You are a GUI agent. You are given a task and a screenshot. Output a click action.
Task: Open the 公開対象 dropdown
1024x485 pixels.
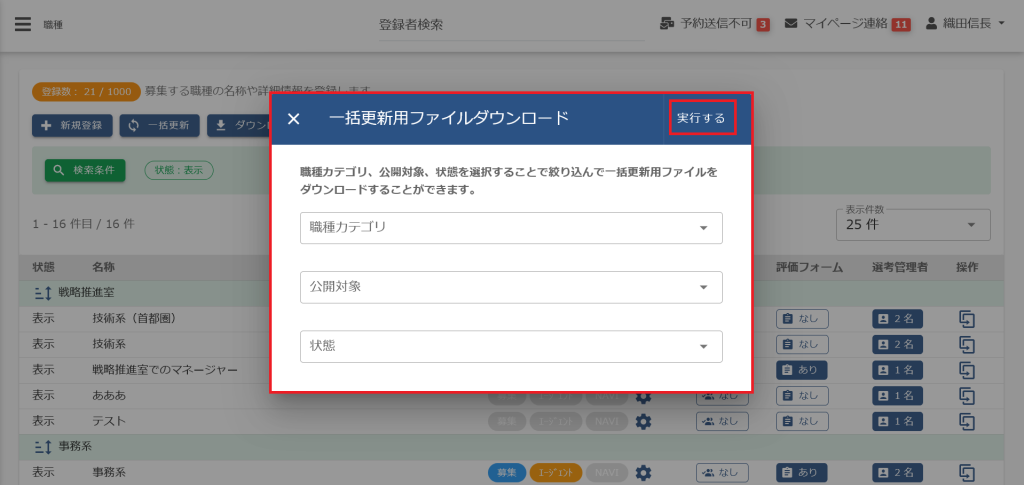pos(510,287)
